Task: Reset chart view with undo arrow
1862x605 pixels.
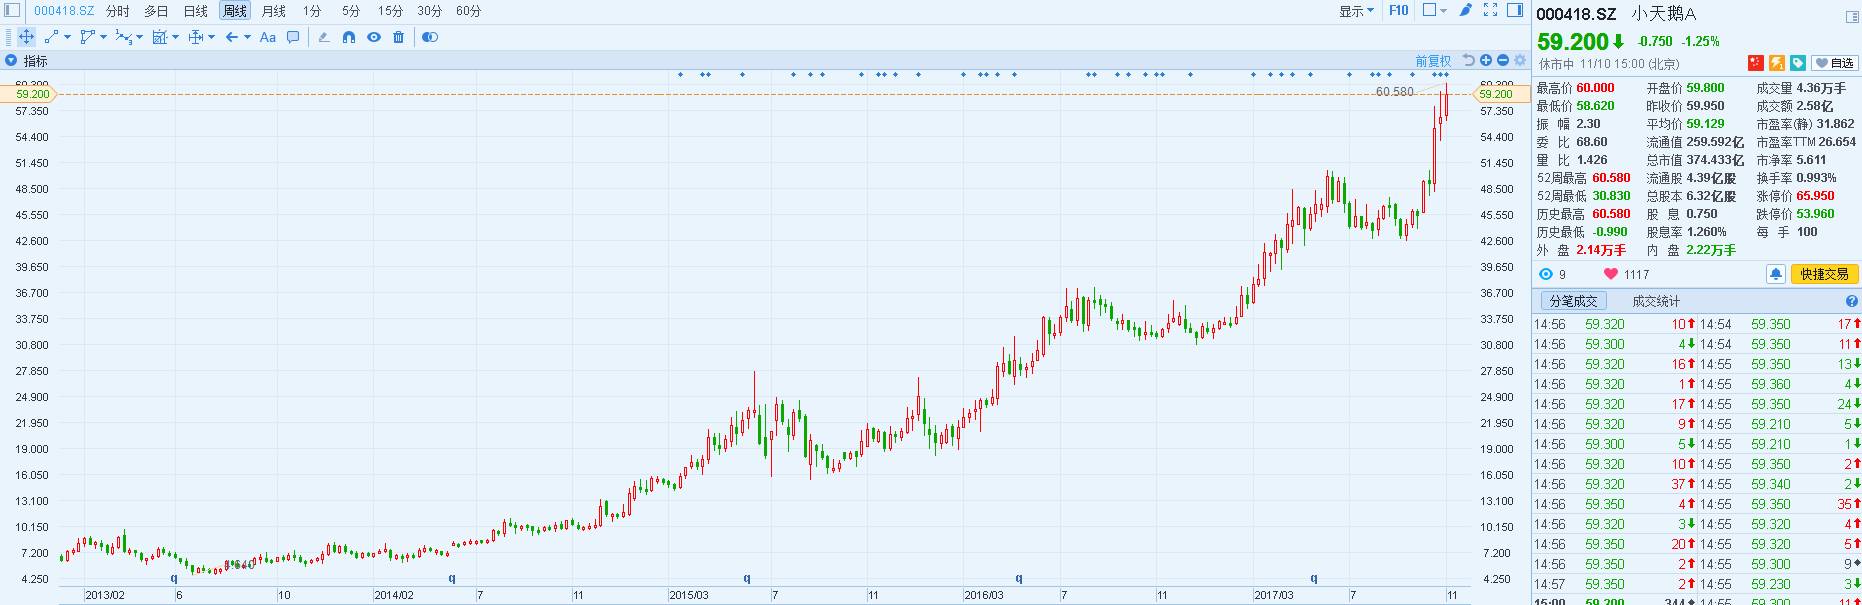Action: [x=1468, y=60]
